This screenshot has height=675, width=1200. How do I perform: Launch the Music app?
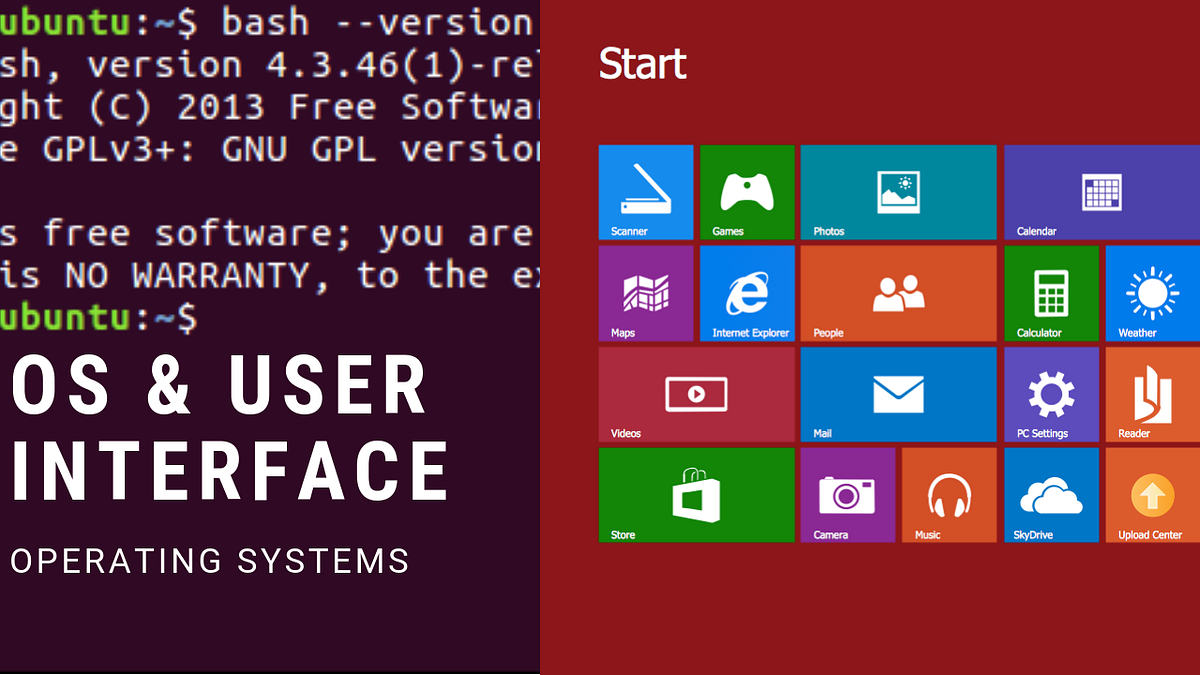tap(949, 495)
